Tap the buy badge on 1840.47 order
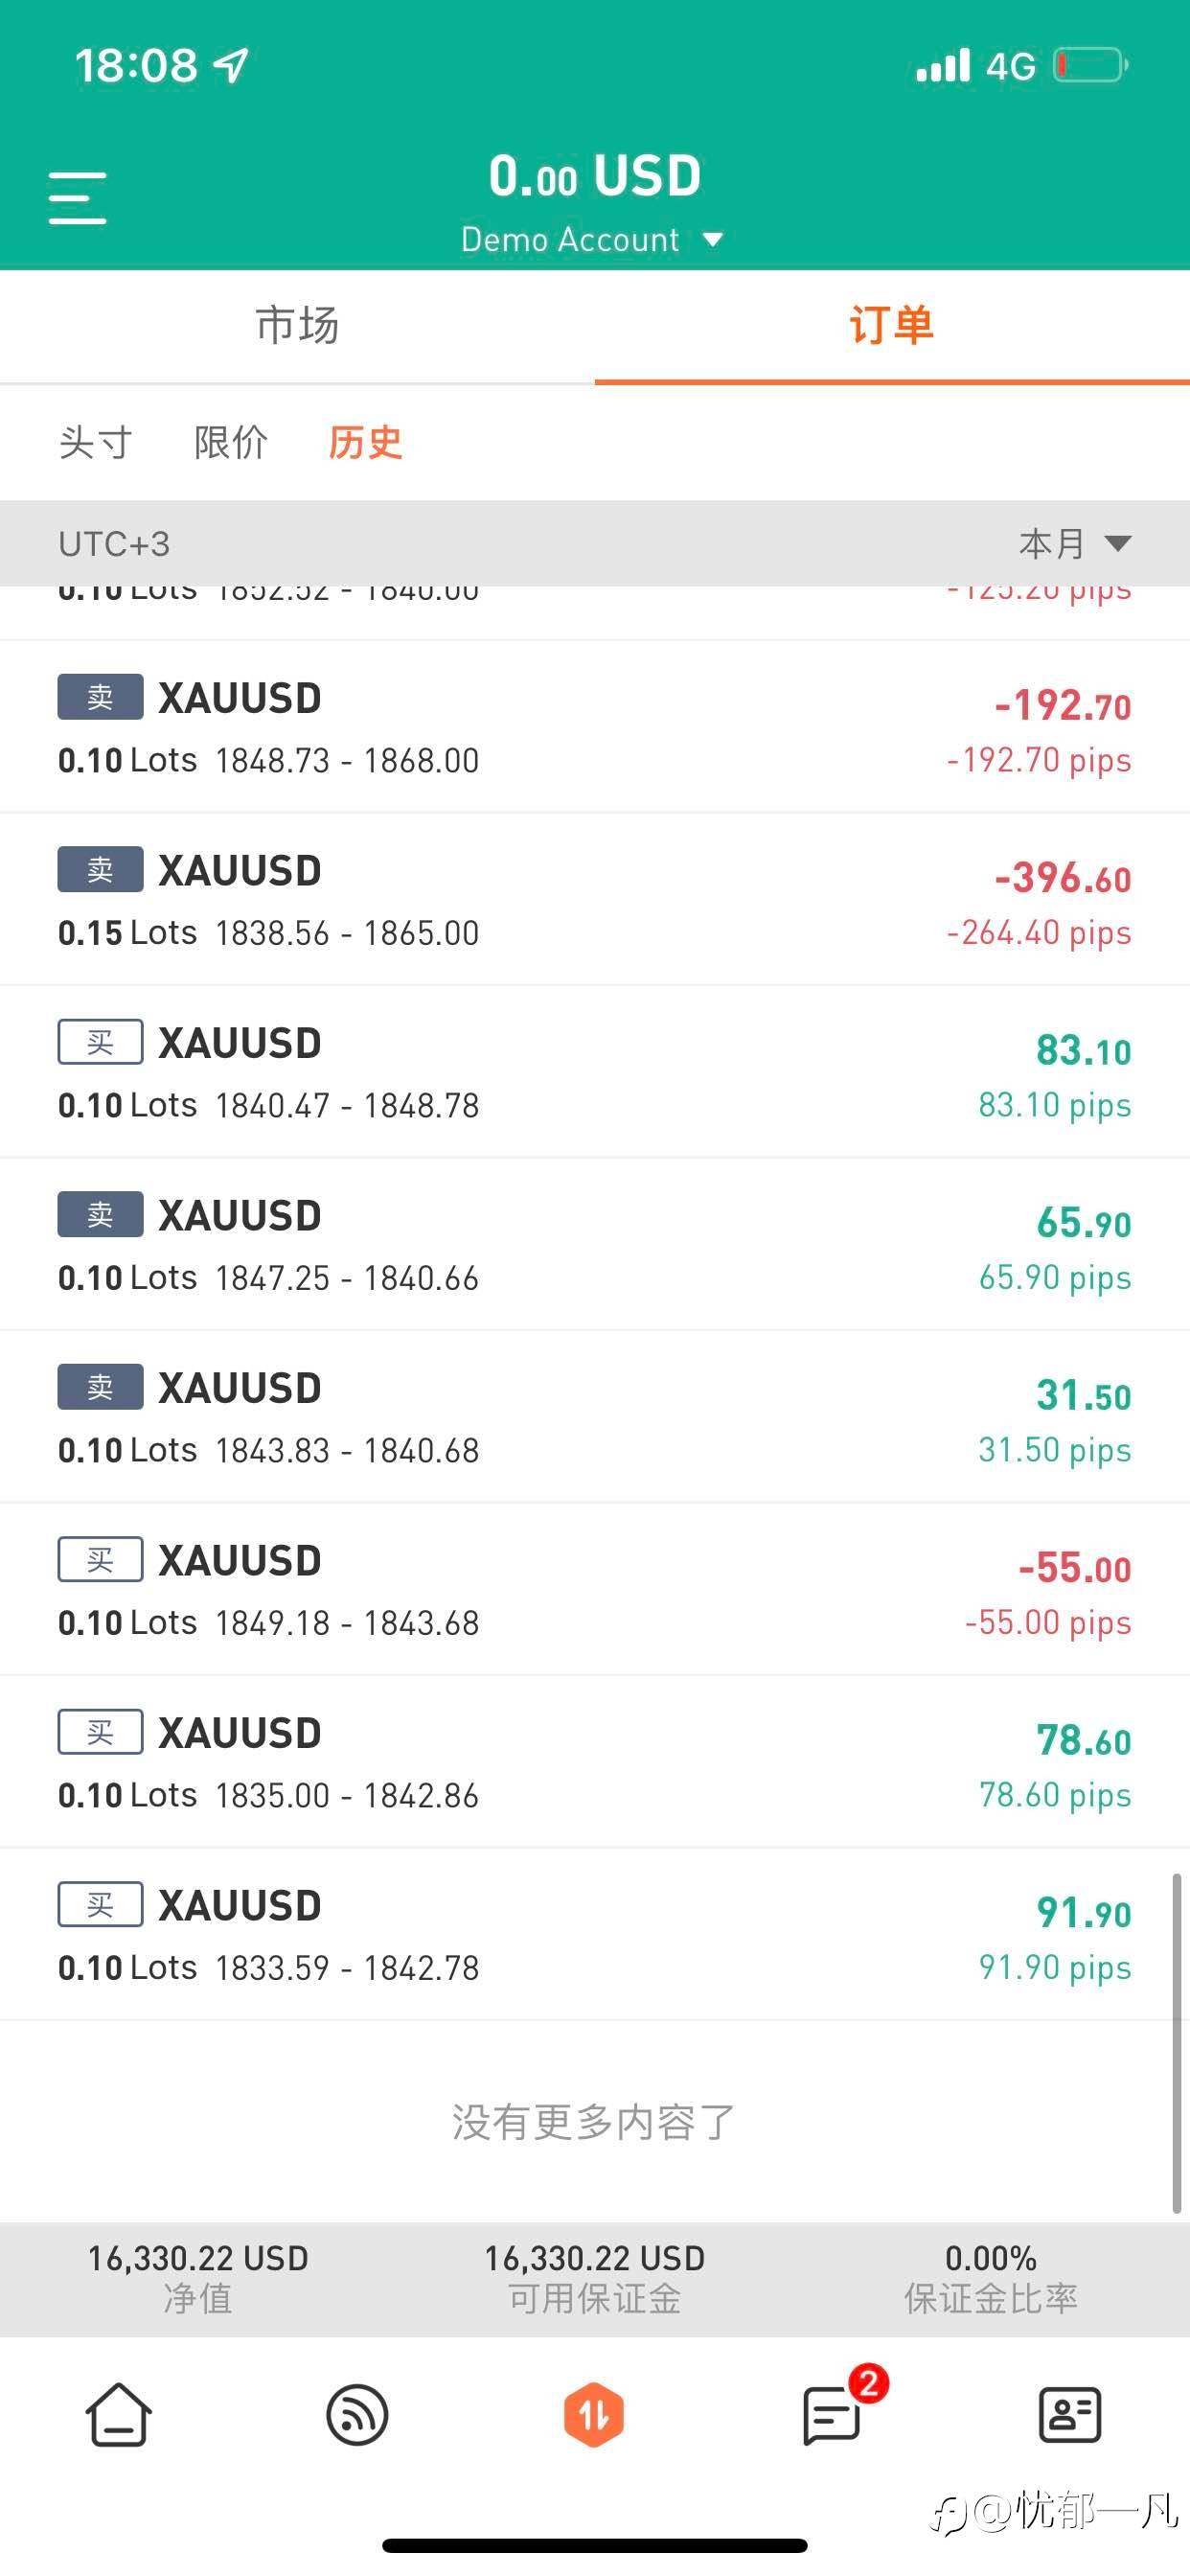The image size is (1190, 2576). (x=100, y=1042)
